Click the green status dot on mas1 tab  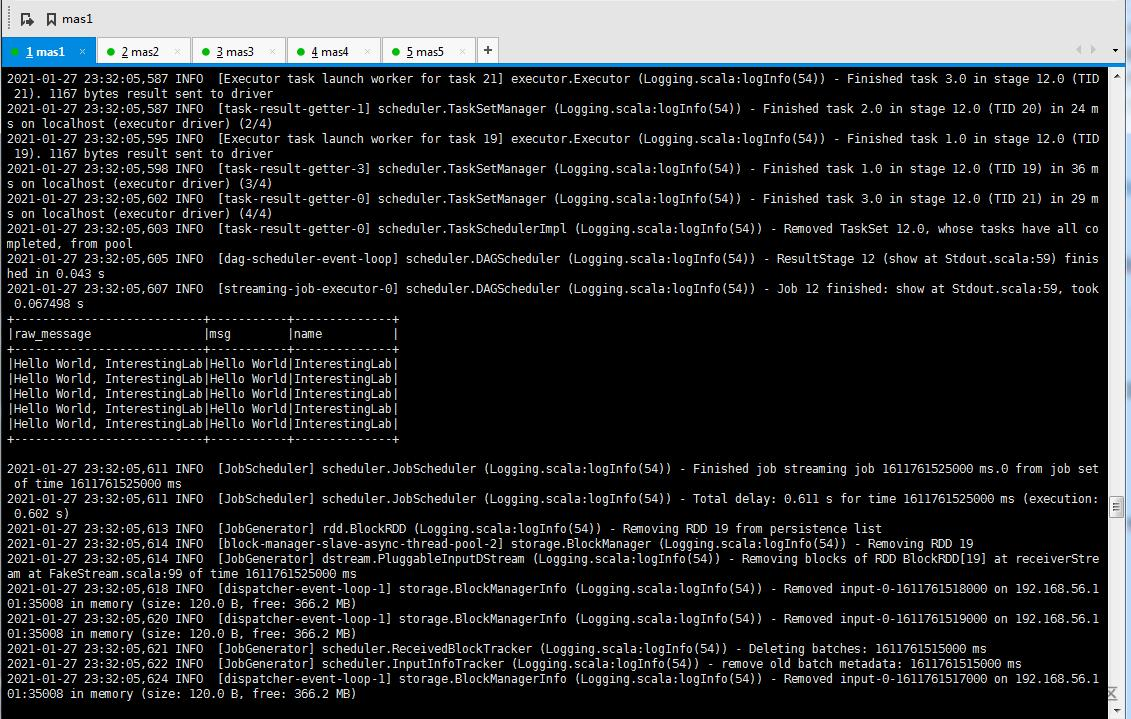(16, 52)
